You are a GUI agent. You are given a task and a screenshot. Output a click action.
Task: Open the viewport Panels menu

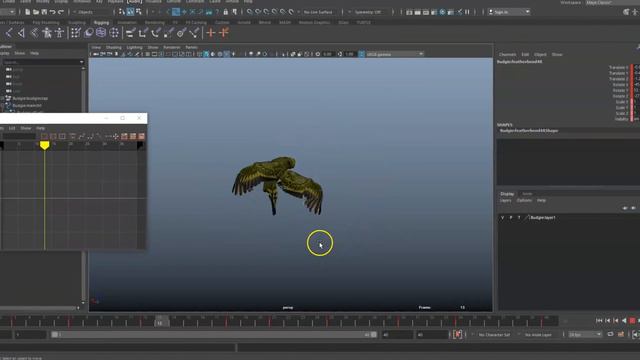(191, 47)
